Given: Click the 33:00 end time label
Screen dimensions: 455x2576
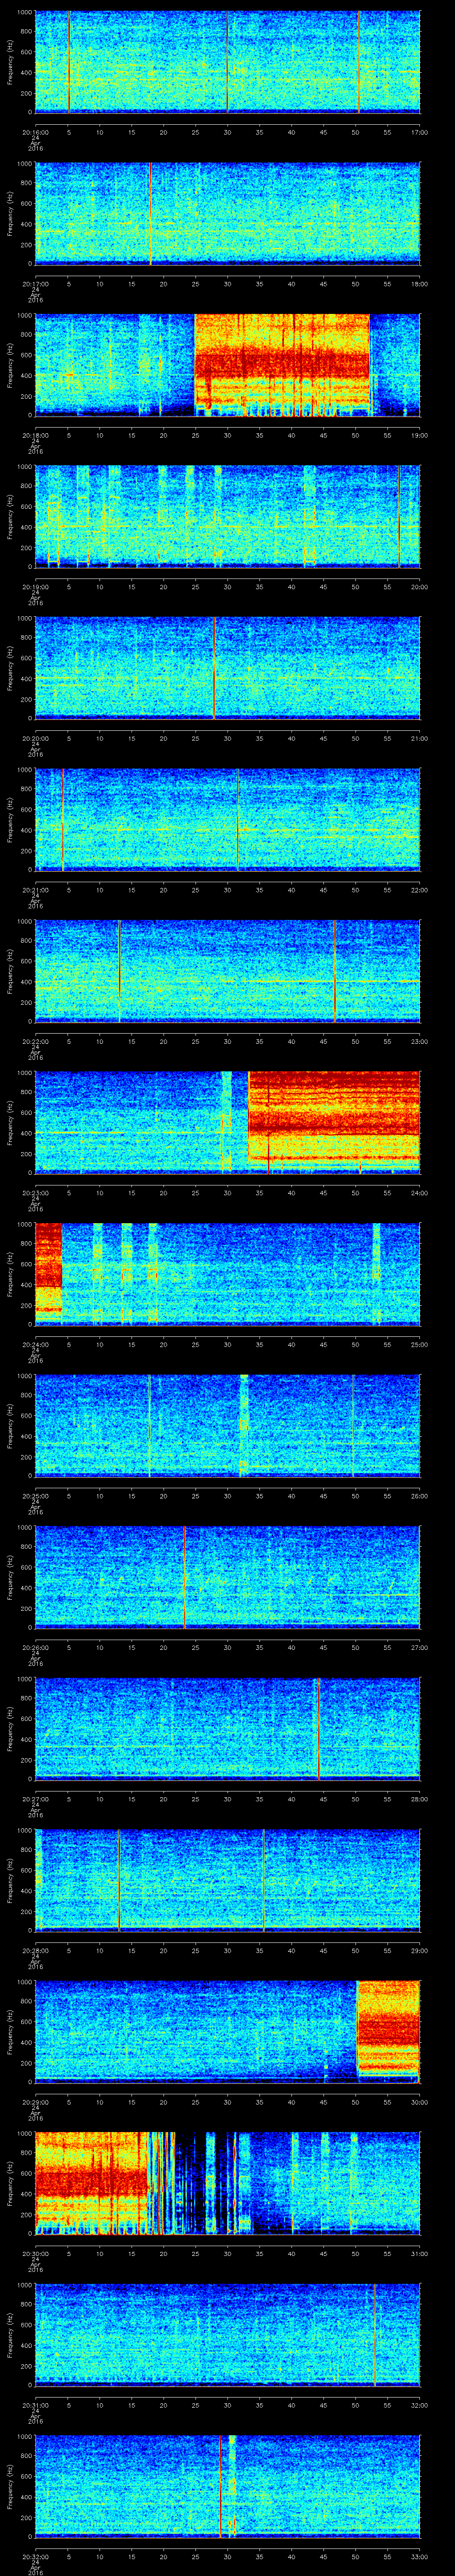Looking at the screenshot, I should [420, 2557].
